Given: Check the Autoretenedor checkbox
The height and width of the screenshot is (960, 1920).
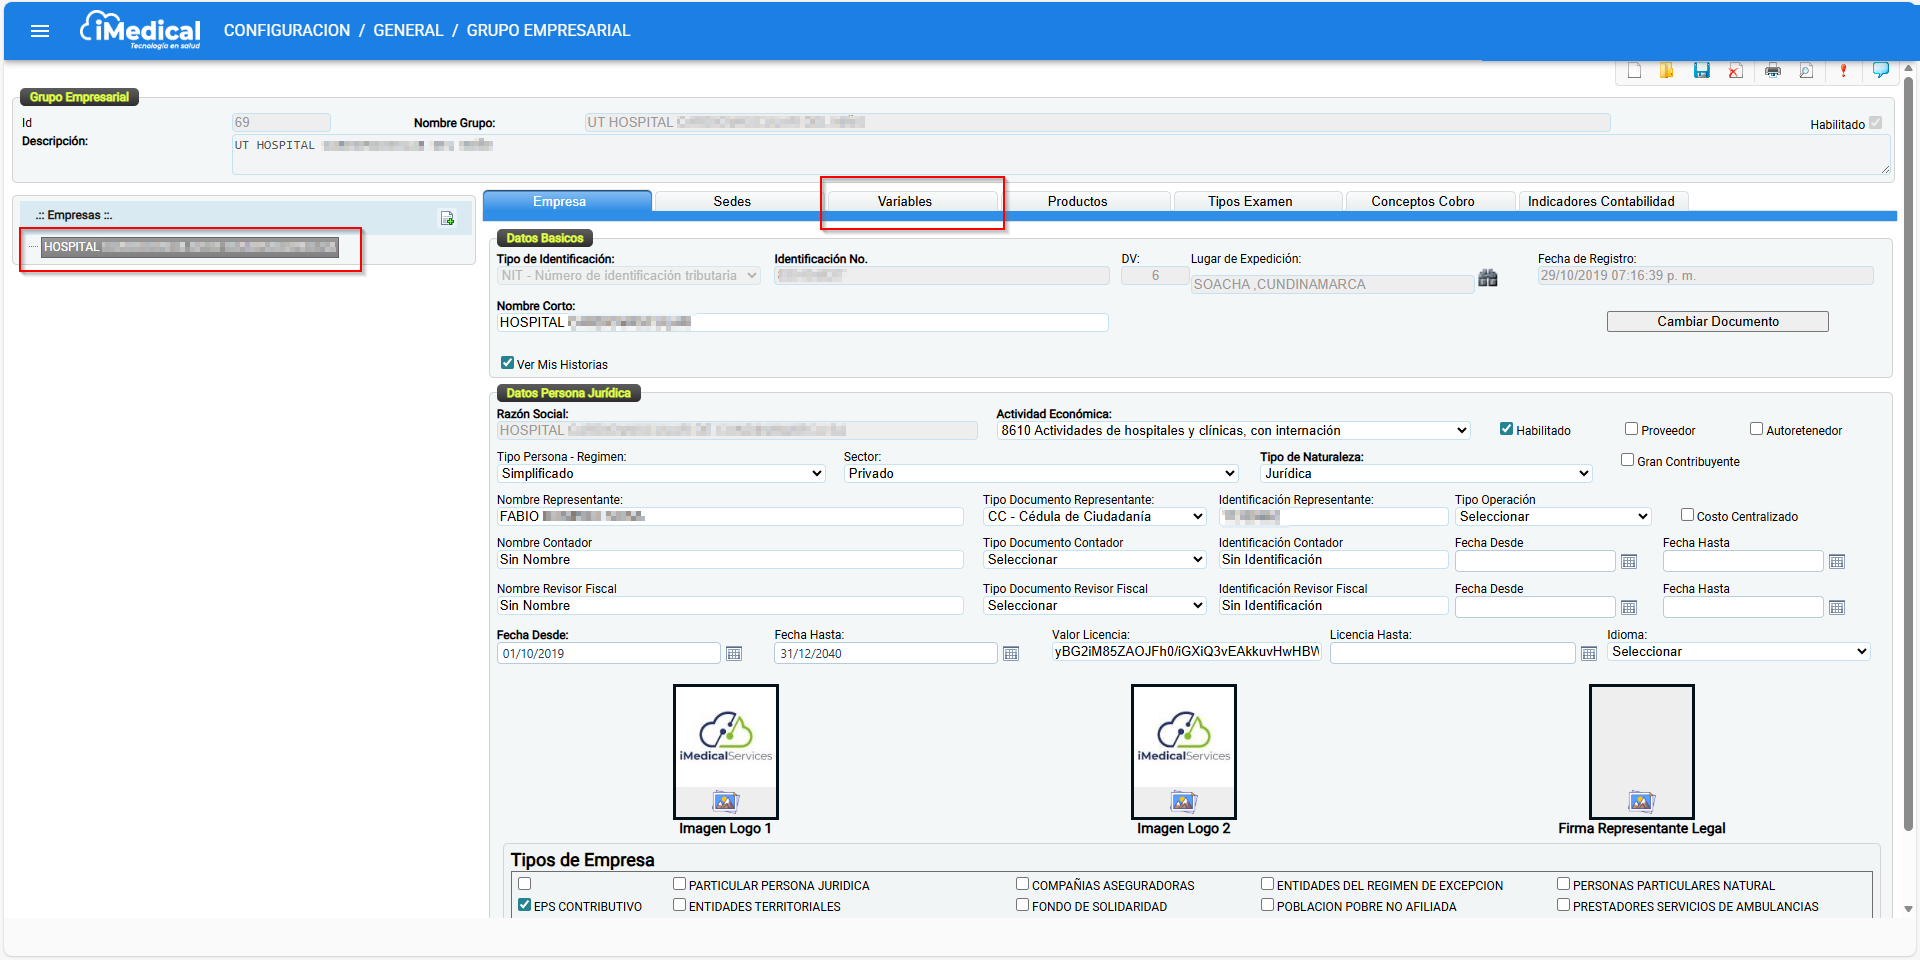Looking at the screenshot, I should click(x=1756, y=429).
